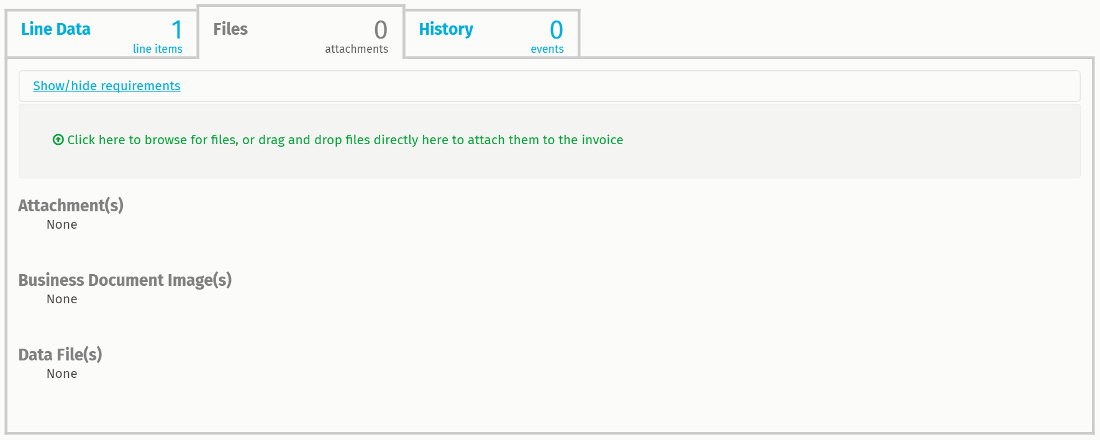Image resolution: width=1100 pixels, height=440 pixels.
Task: Toggle the Show/hide requirements link
Action: [107, 86]
